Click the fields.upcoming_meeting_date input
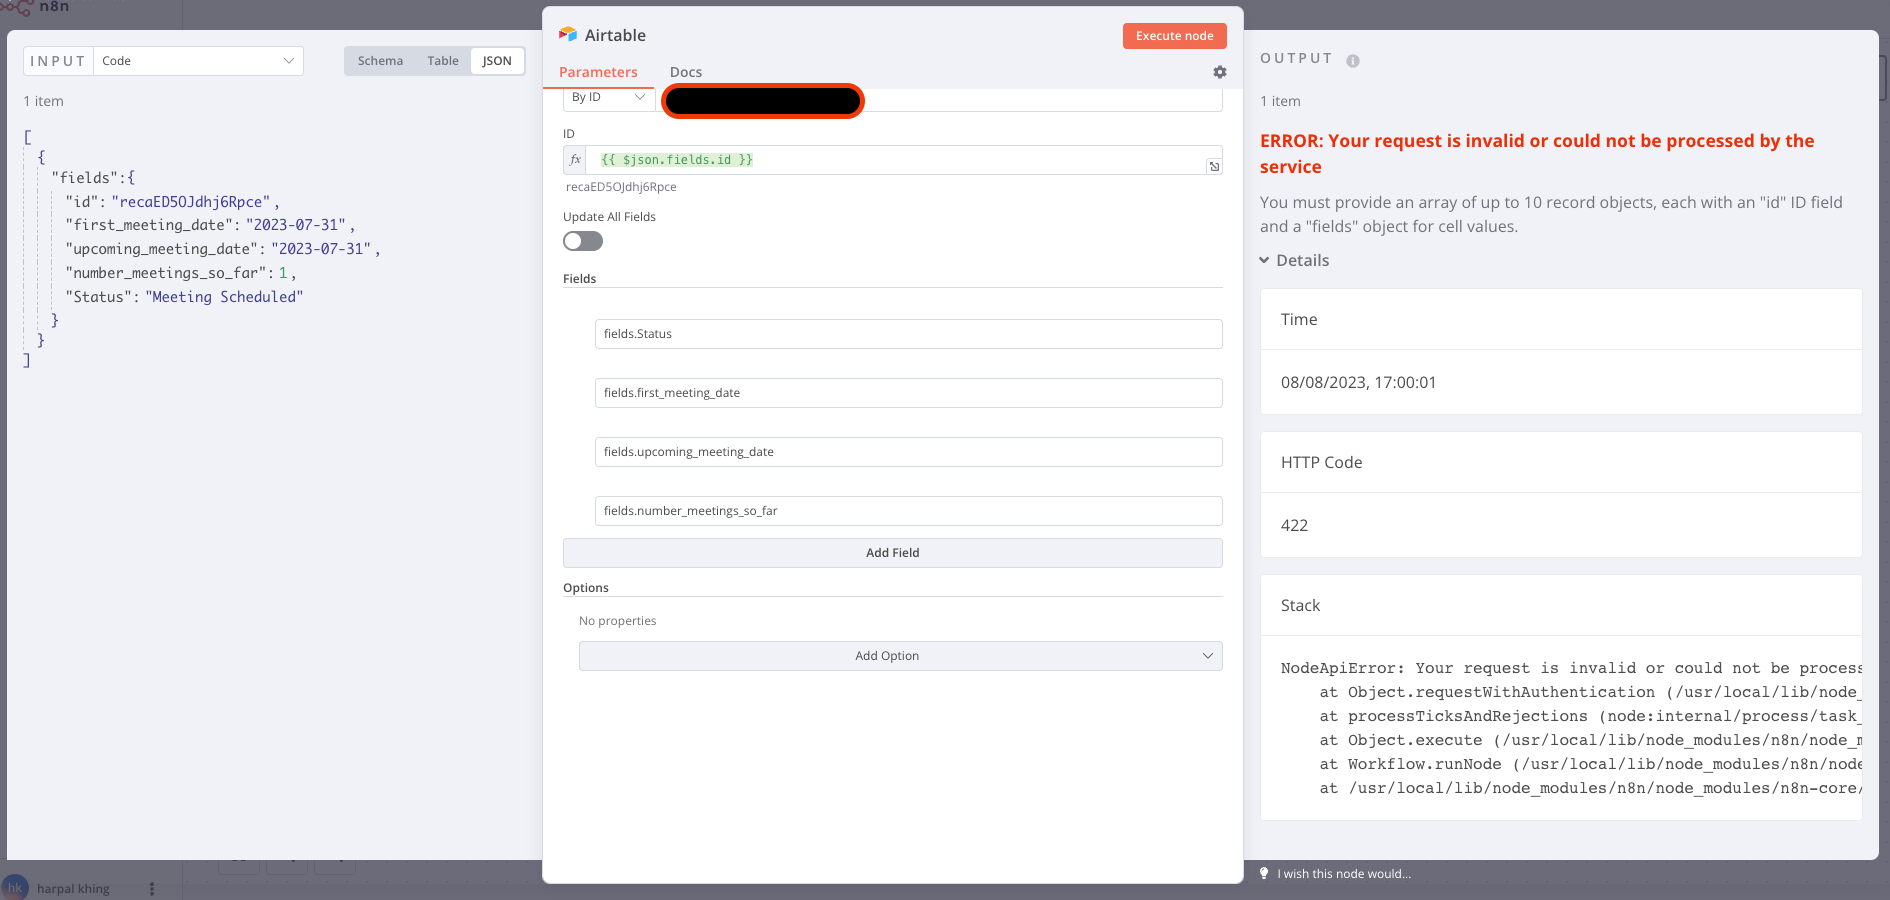 tap(909, 452)
